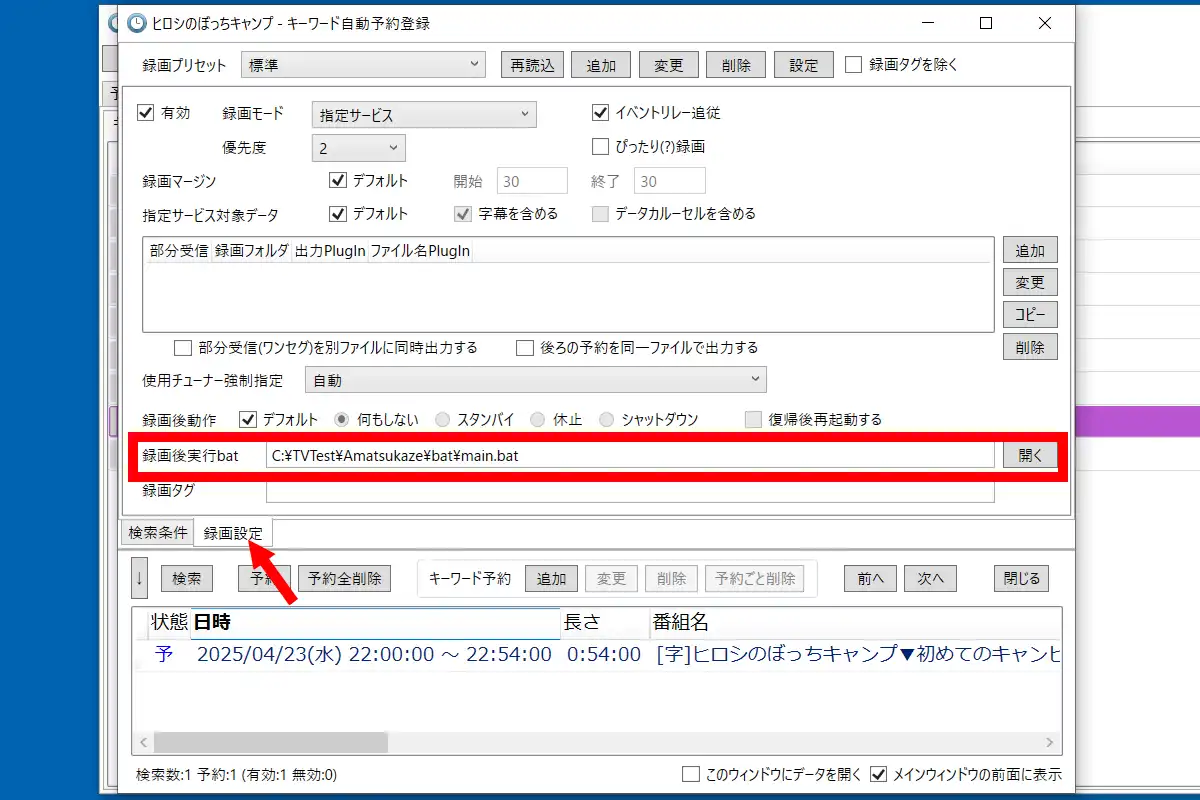Click 再読込 preset button
The width and height of the screenshot is (1200, 800).
(x=532, y=65)
